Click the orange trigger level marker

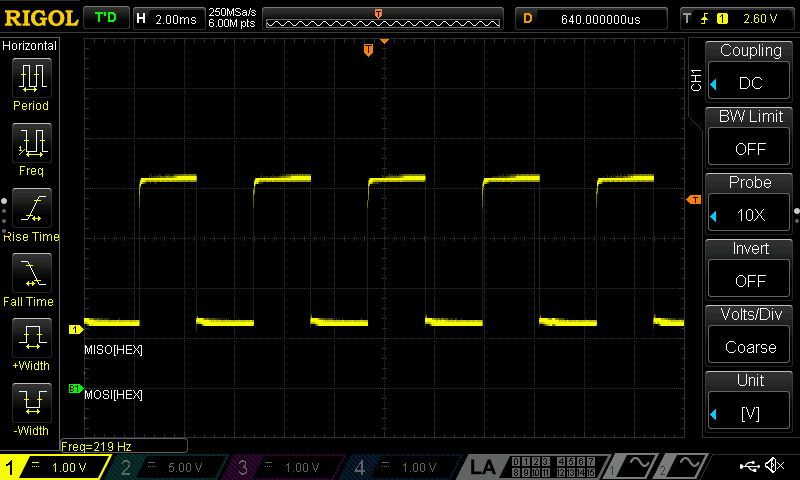coord(693,201)
